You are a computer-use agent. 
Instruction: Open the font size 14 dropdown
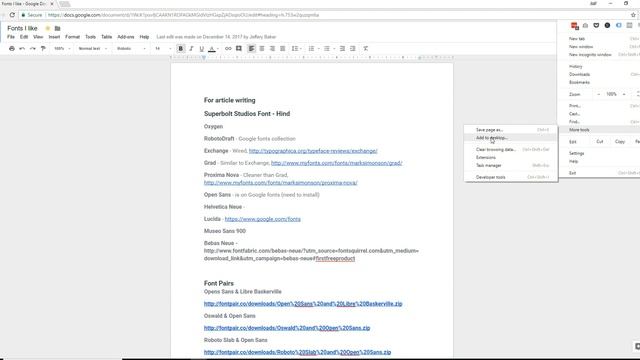pyautogui.click(x=162, y=49)
